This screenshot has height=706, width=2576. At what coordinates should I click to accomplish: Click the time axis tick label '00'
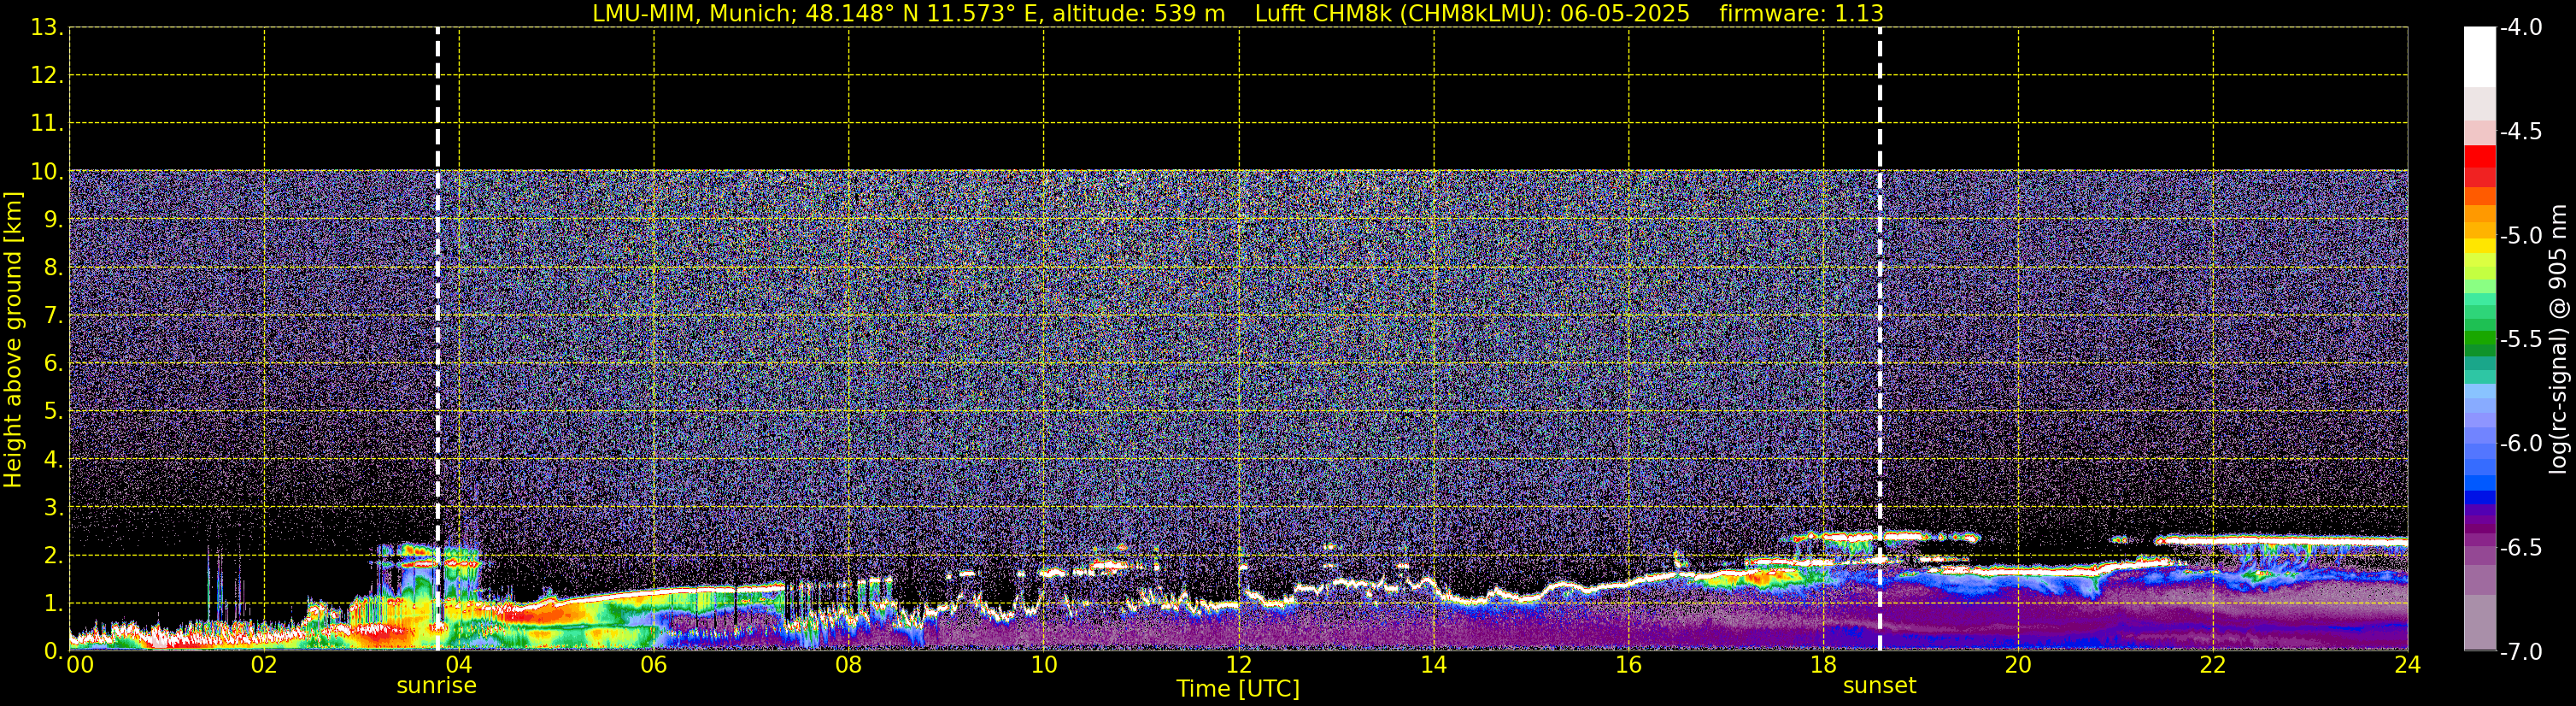click(80, 665)
